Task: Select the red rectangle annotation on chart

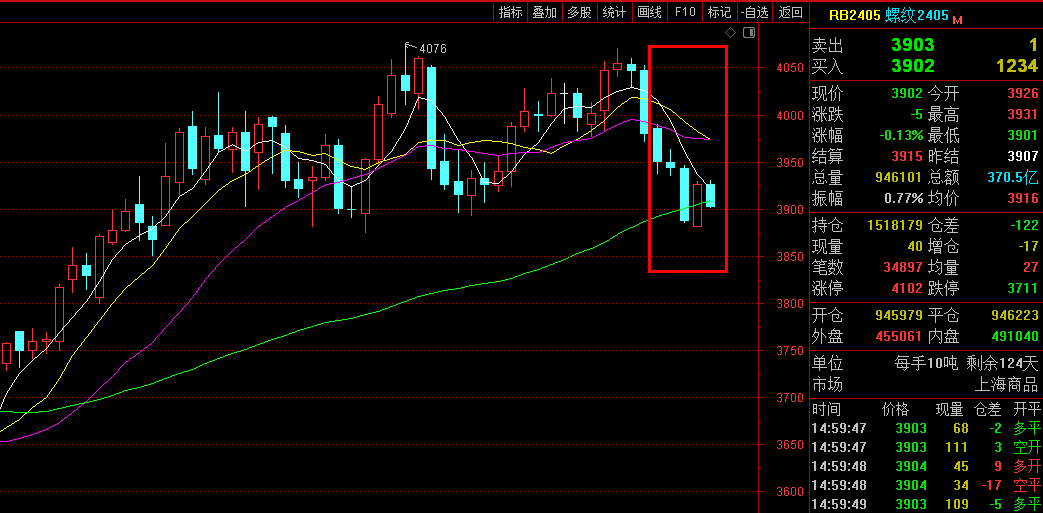Action: pos(650,160)
